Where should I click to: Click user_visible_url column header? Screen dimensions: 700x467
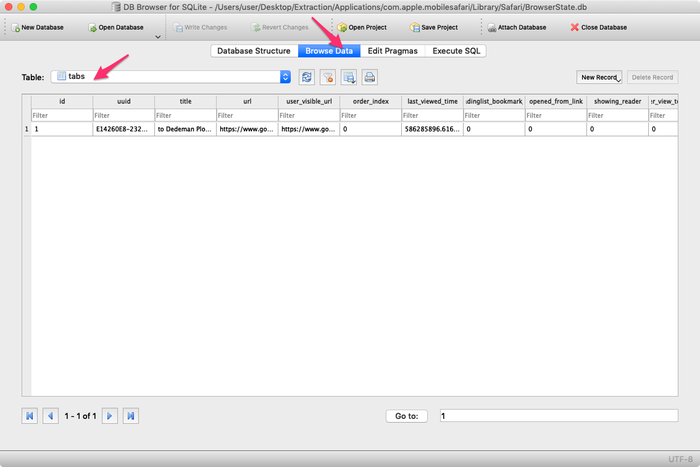coord(309,101)
